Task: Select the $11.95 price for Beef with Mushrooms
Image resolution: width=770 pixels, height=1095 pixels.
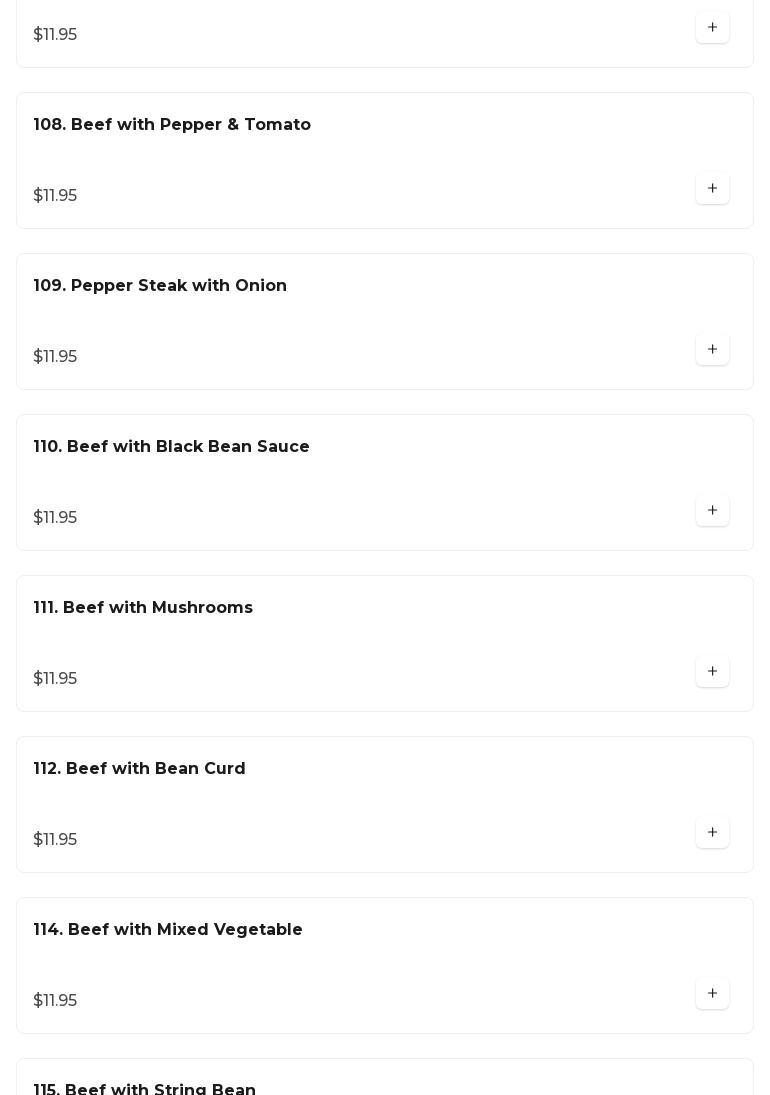Action: click(x=55, y=679)
